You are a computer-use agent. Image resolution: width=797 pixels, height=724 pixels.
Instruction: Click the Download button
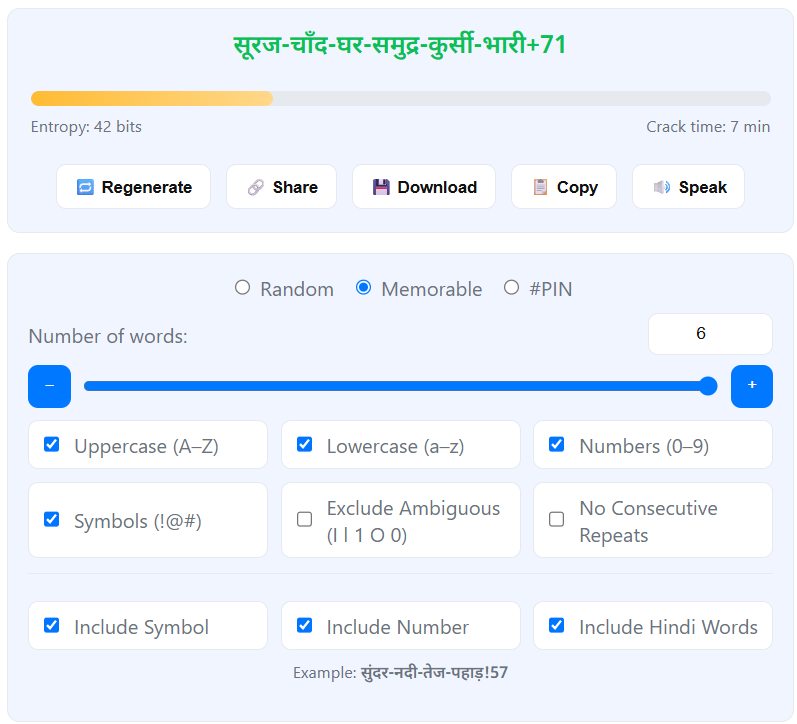[423, 187]
